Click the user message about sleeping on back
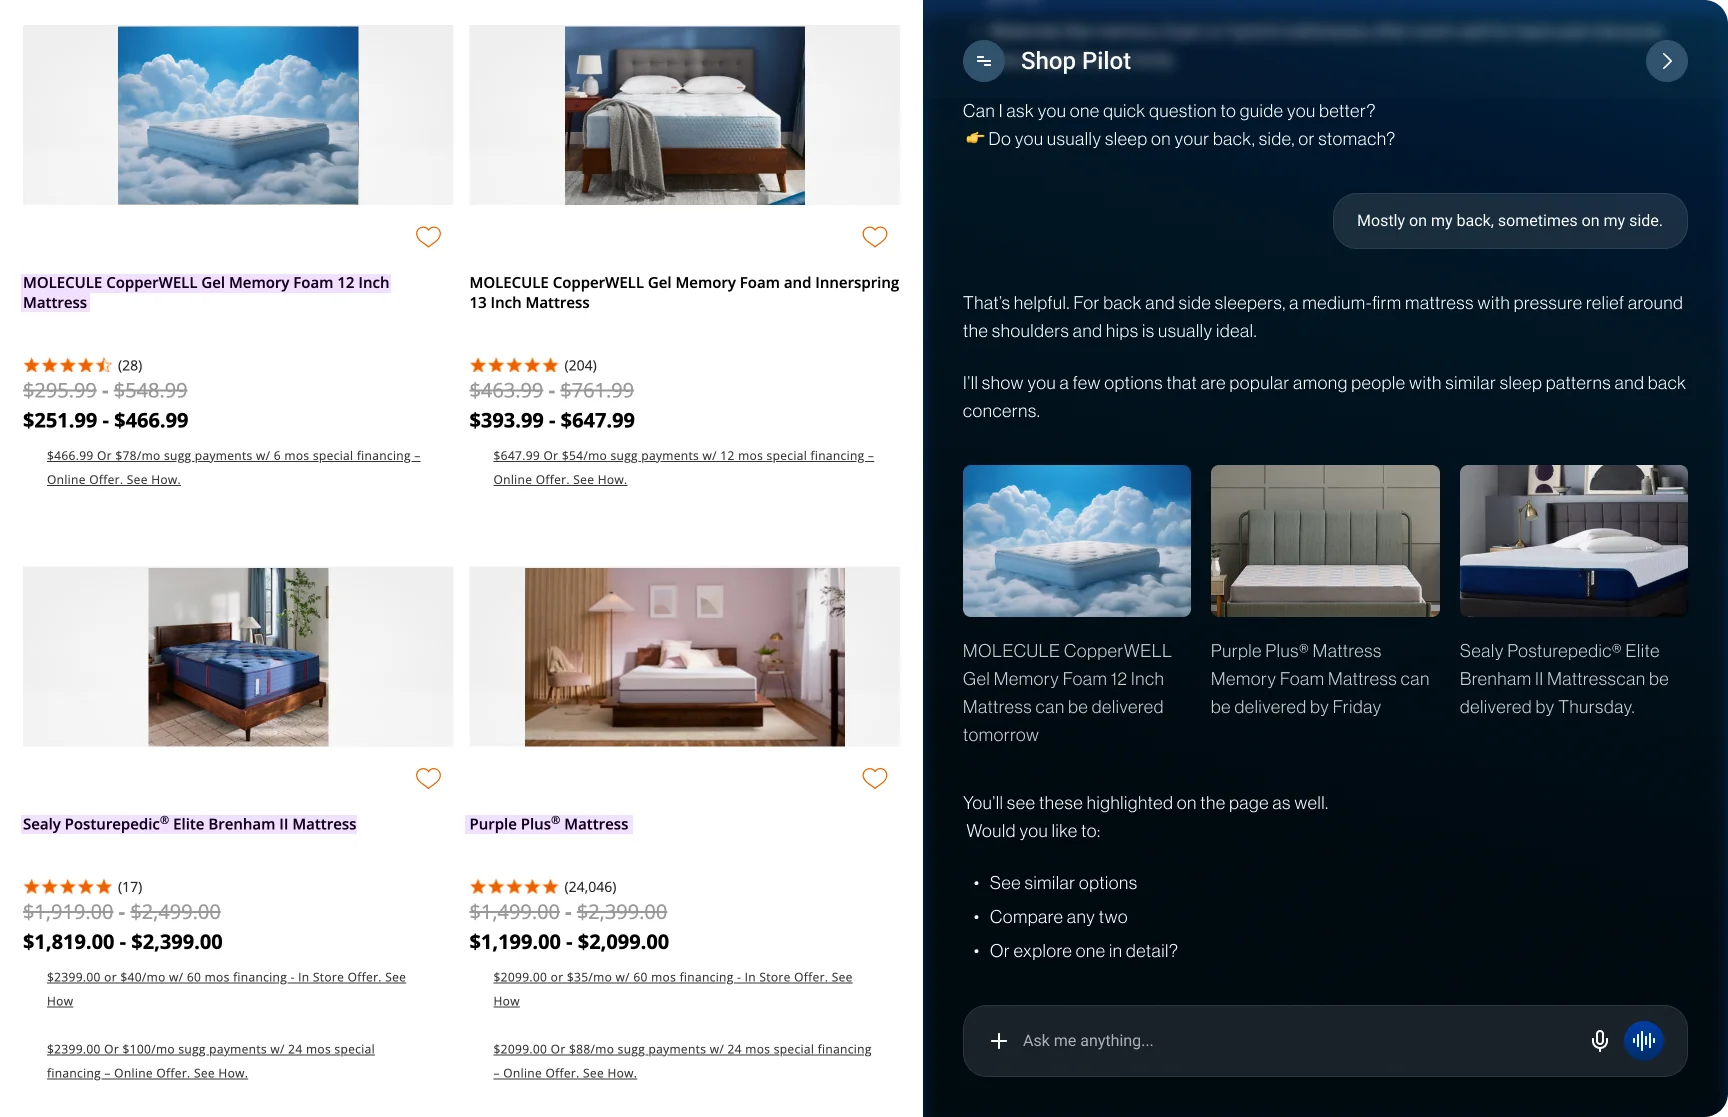Viewport: 1728px width, 1117px height. tap(1510, 221)
